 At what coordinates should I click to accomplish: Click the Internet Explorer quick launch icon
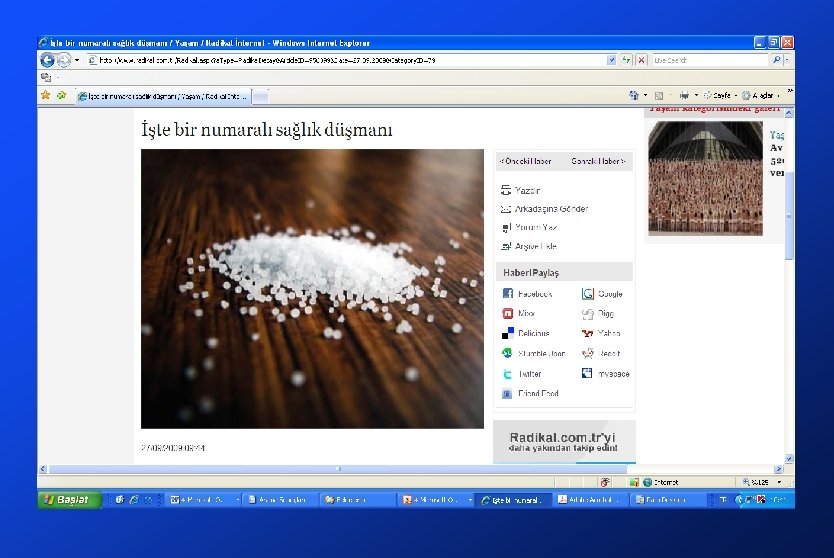[x=134, y=499]
